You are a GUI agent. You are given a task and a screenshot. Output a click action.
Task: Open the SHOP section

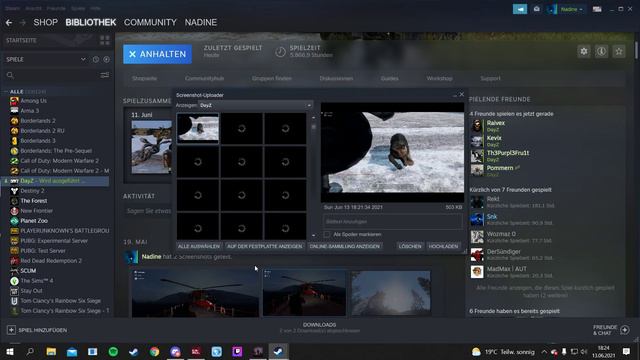(x=45, y=22)
